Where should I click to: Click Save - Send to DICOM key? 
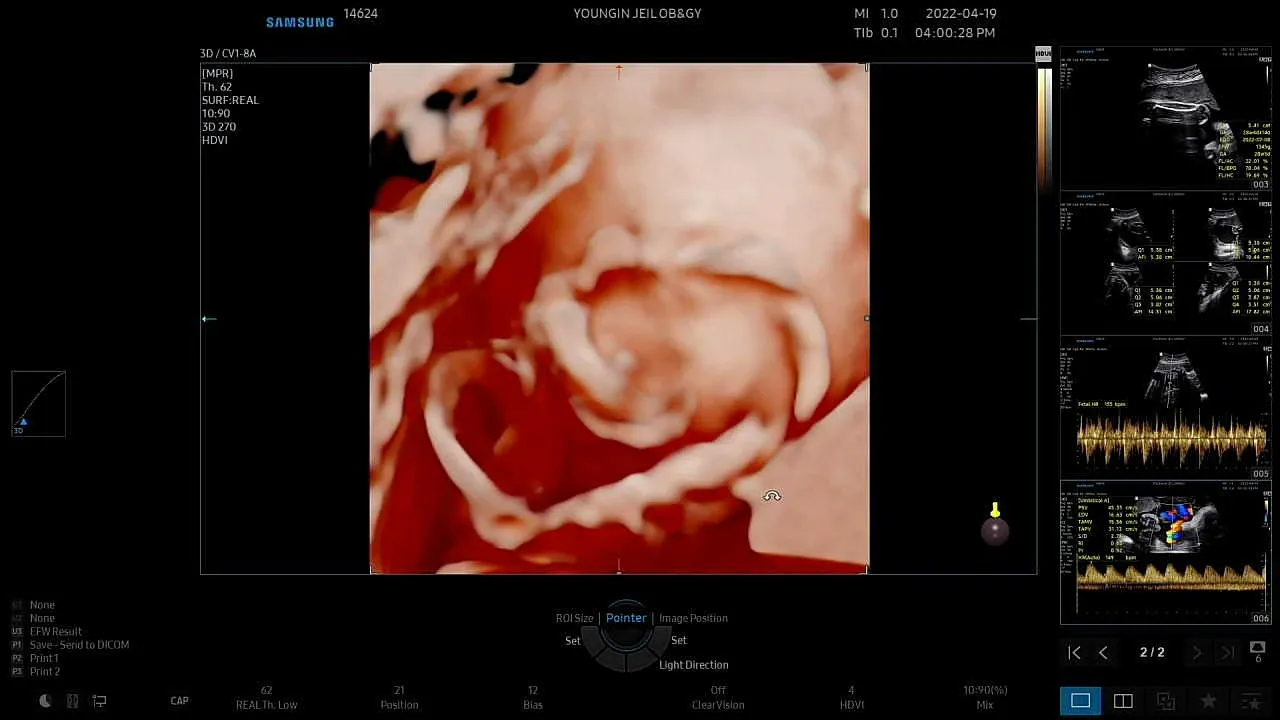click(x=79, y=645)
